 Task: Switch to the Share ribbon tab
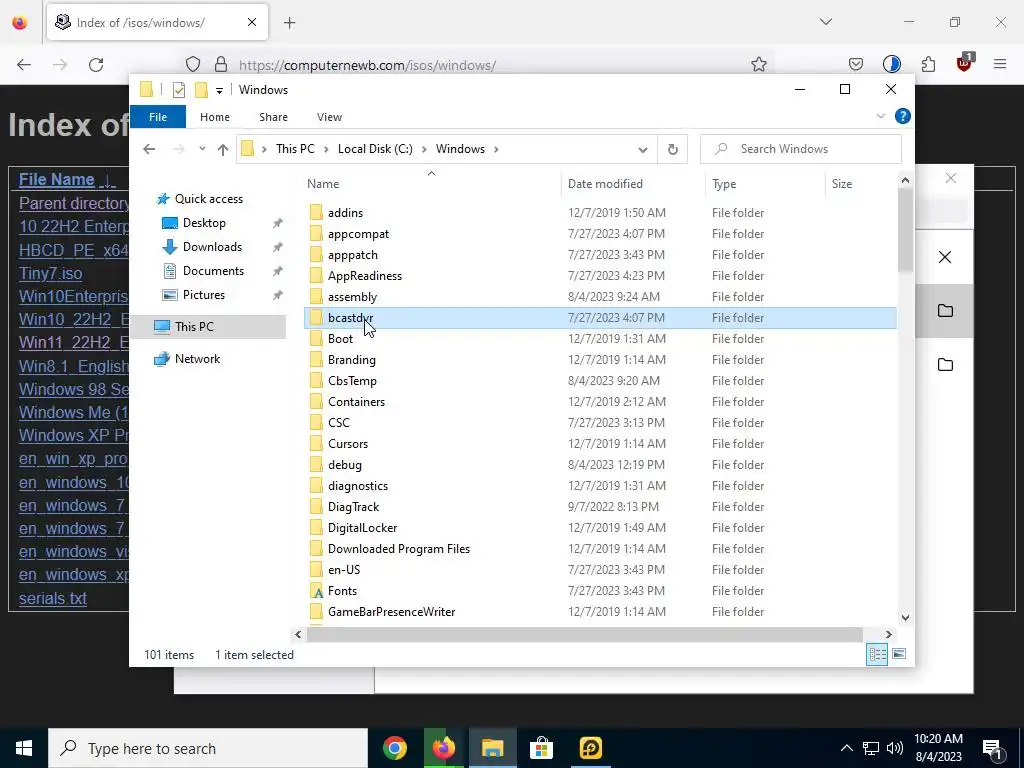(x=273, y=117)
